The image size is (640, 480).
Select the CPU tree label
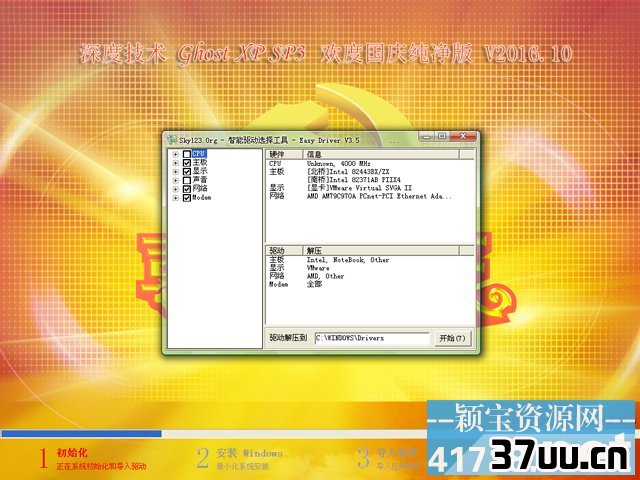[199, 154]
